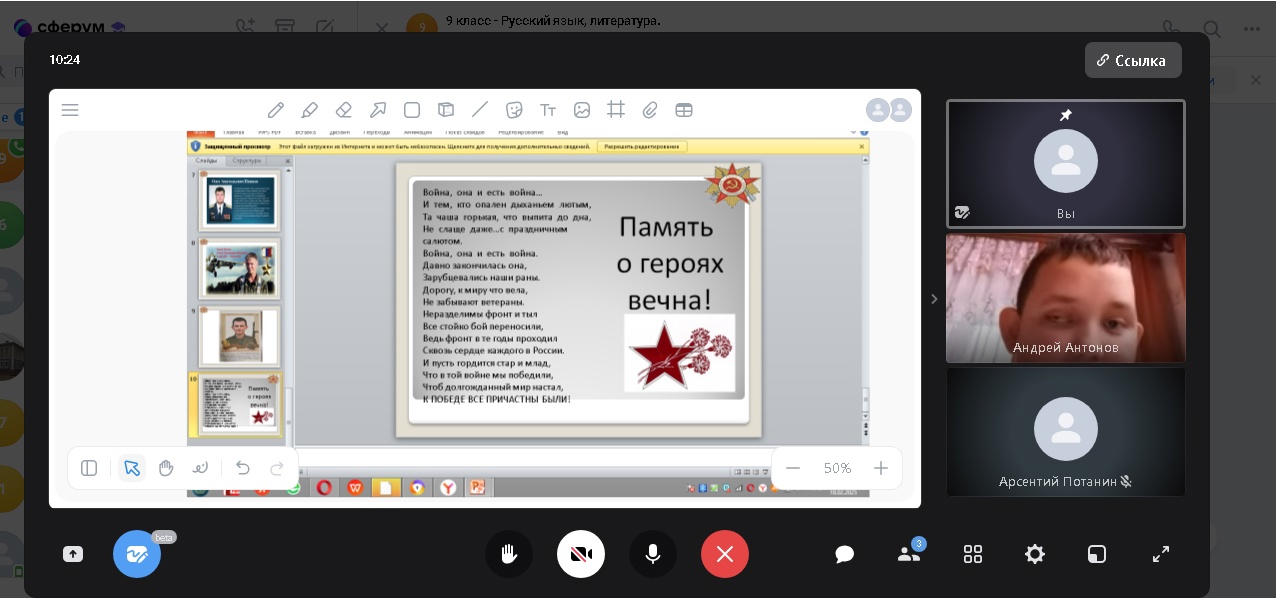Start screen sharing in the call

click(x=73, y=554)
